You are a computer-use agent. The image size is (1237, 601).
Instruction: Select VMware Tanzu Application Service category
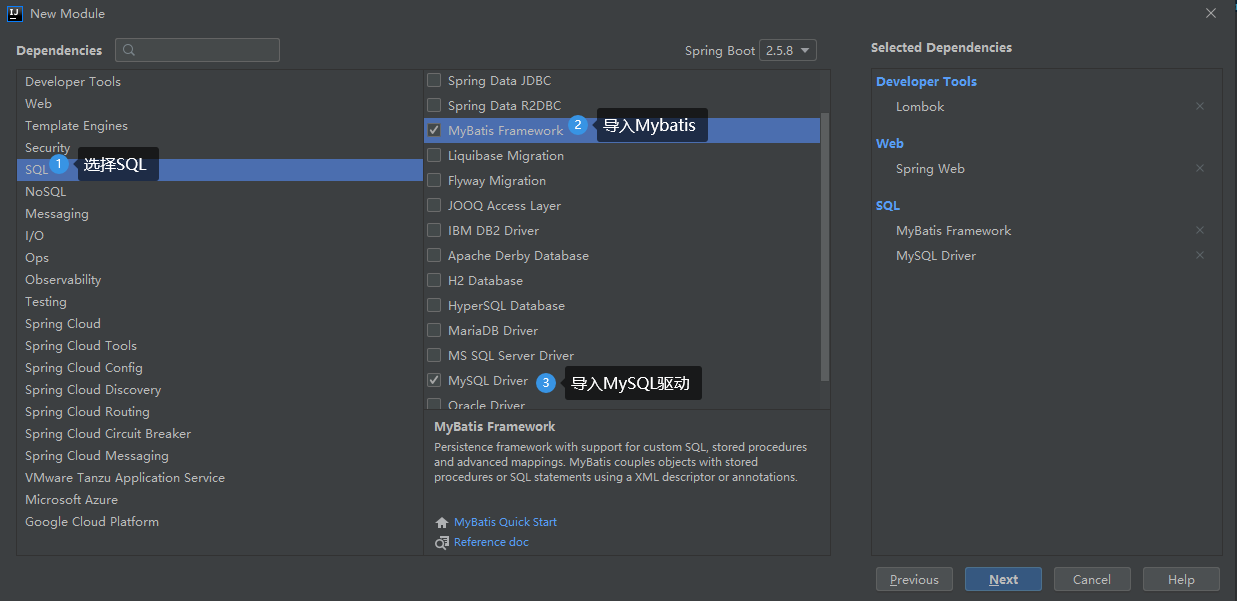click(220, 478)
